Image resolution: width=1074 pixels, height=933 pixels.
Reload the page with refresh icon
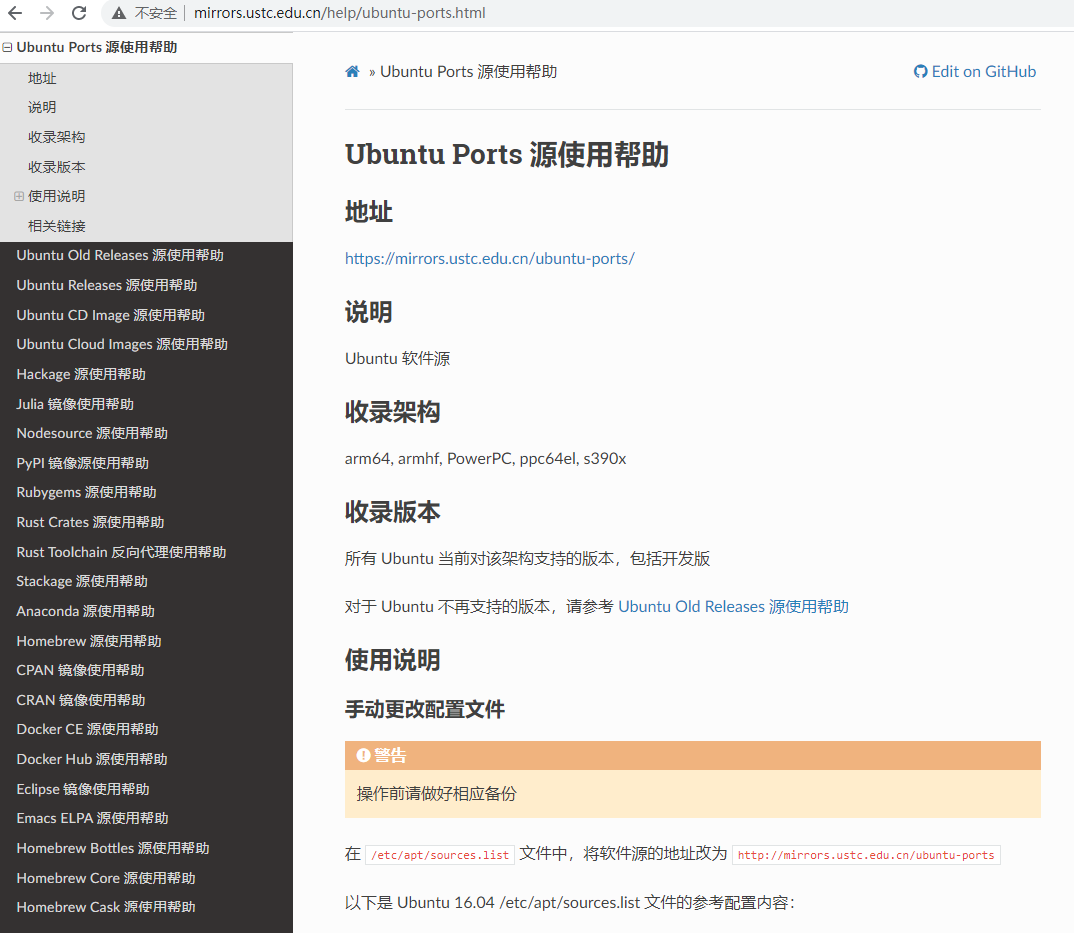tap(79, 13)
